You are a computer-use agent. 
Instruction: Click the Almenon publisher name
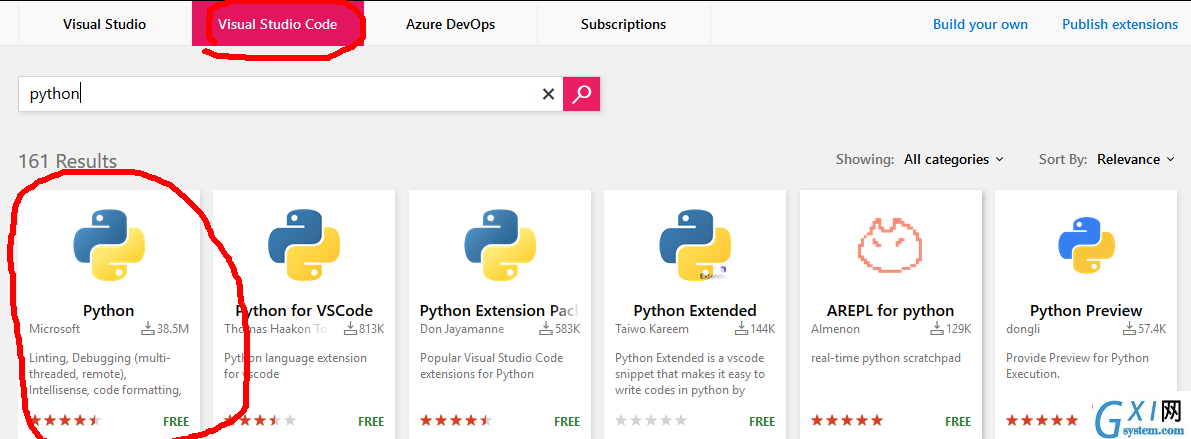(836, 329)
